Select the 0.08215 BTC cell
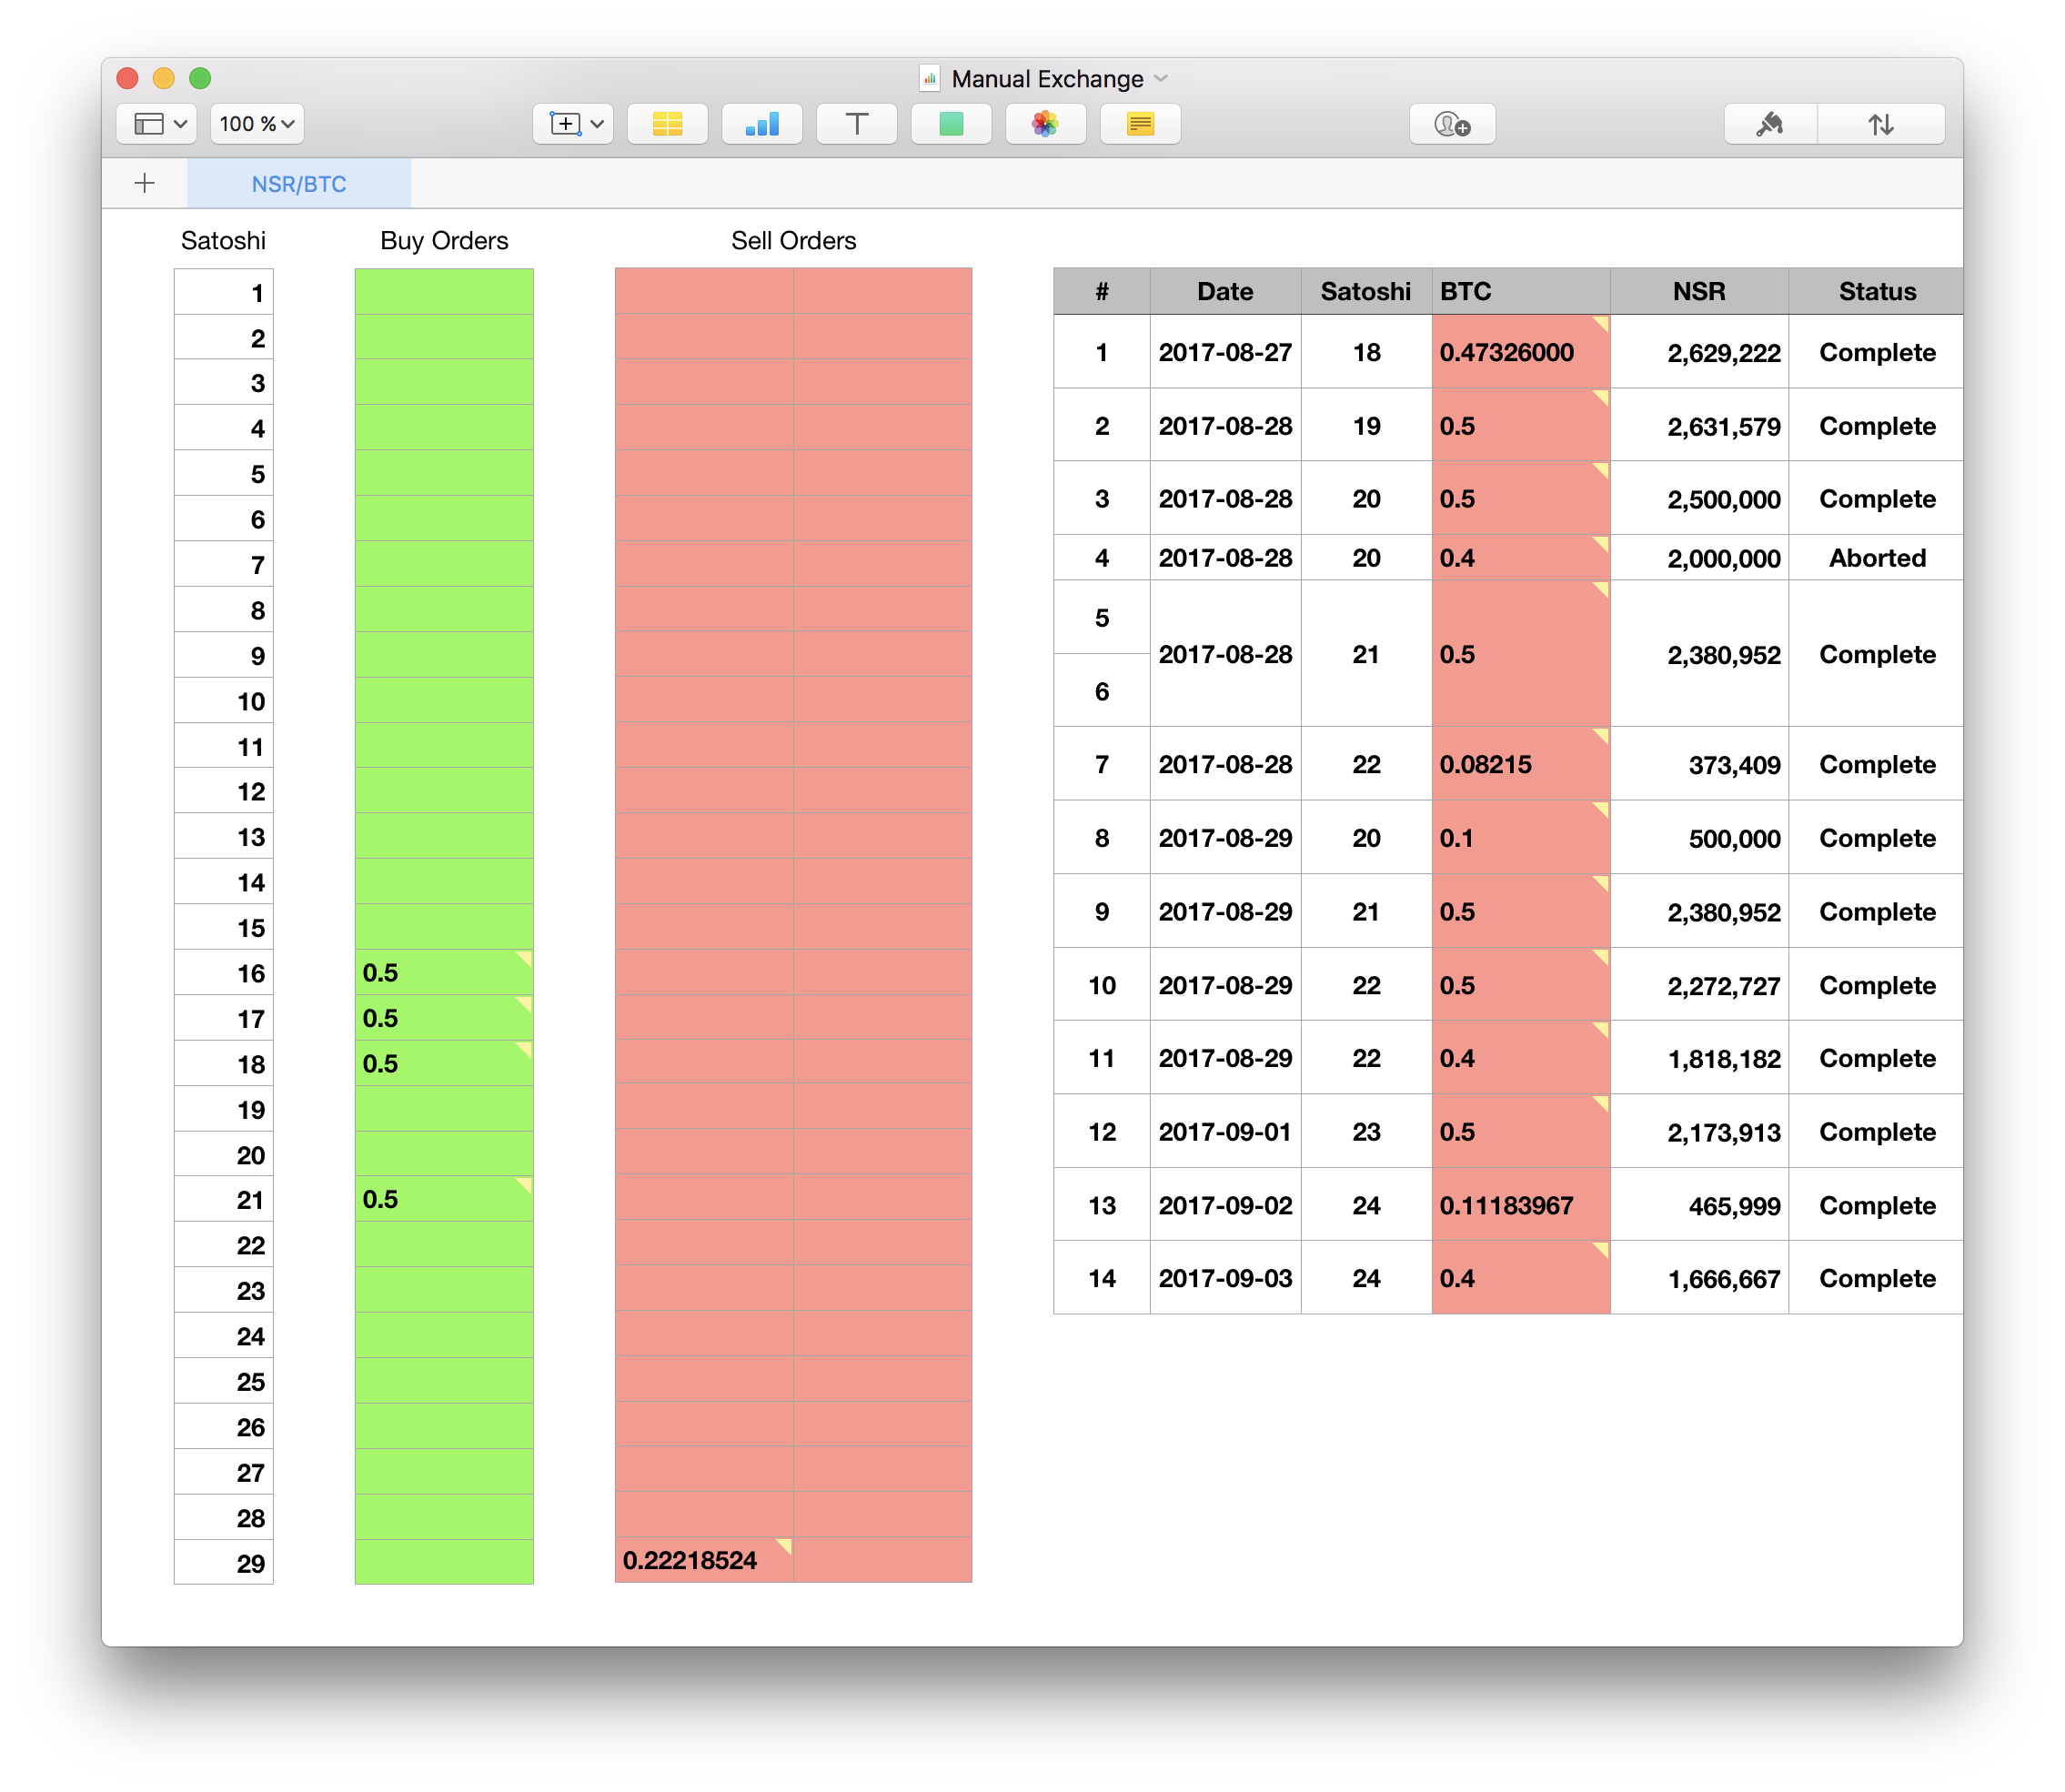 (x=1521, y=765)
